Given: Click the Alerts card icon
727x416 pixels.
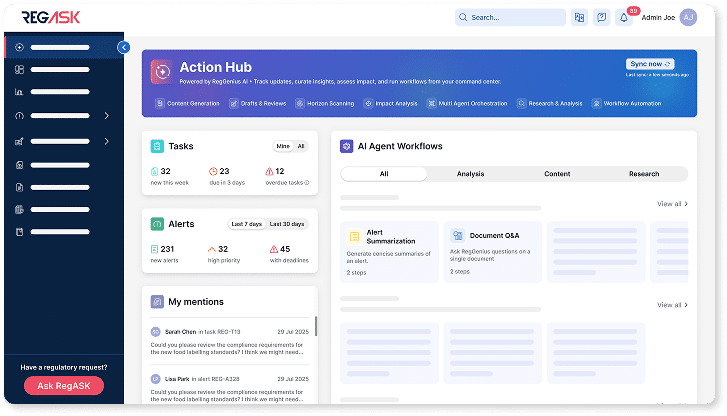Looking at the screenshot, I should click(x=157, y=224).
